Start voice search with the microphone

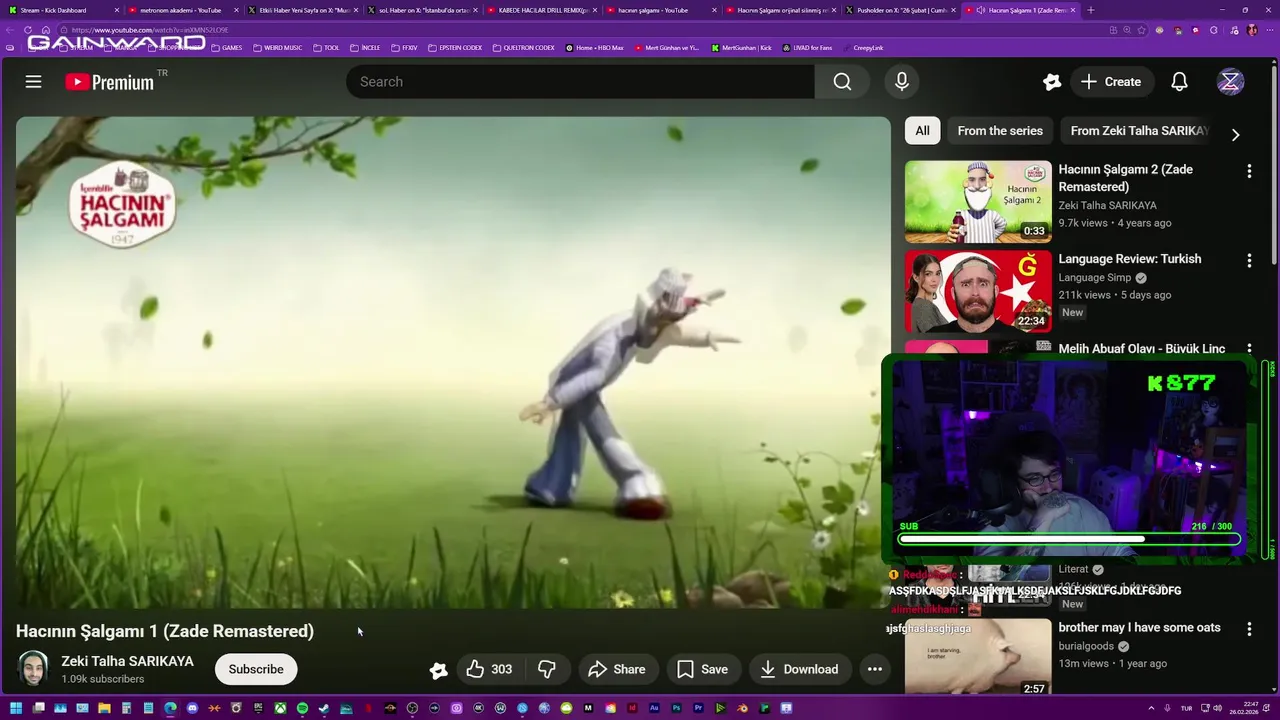point(902,82)
